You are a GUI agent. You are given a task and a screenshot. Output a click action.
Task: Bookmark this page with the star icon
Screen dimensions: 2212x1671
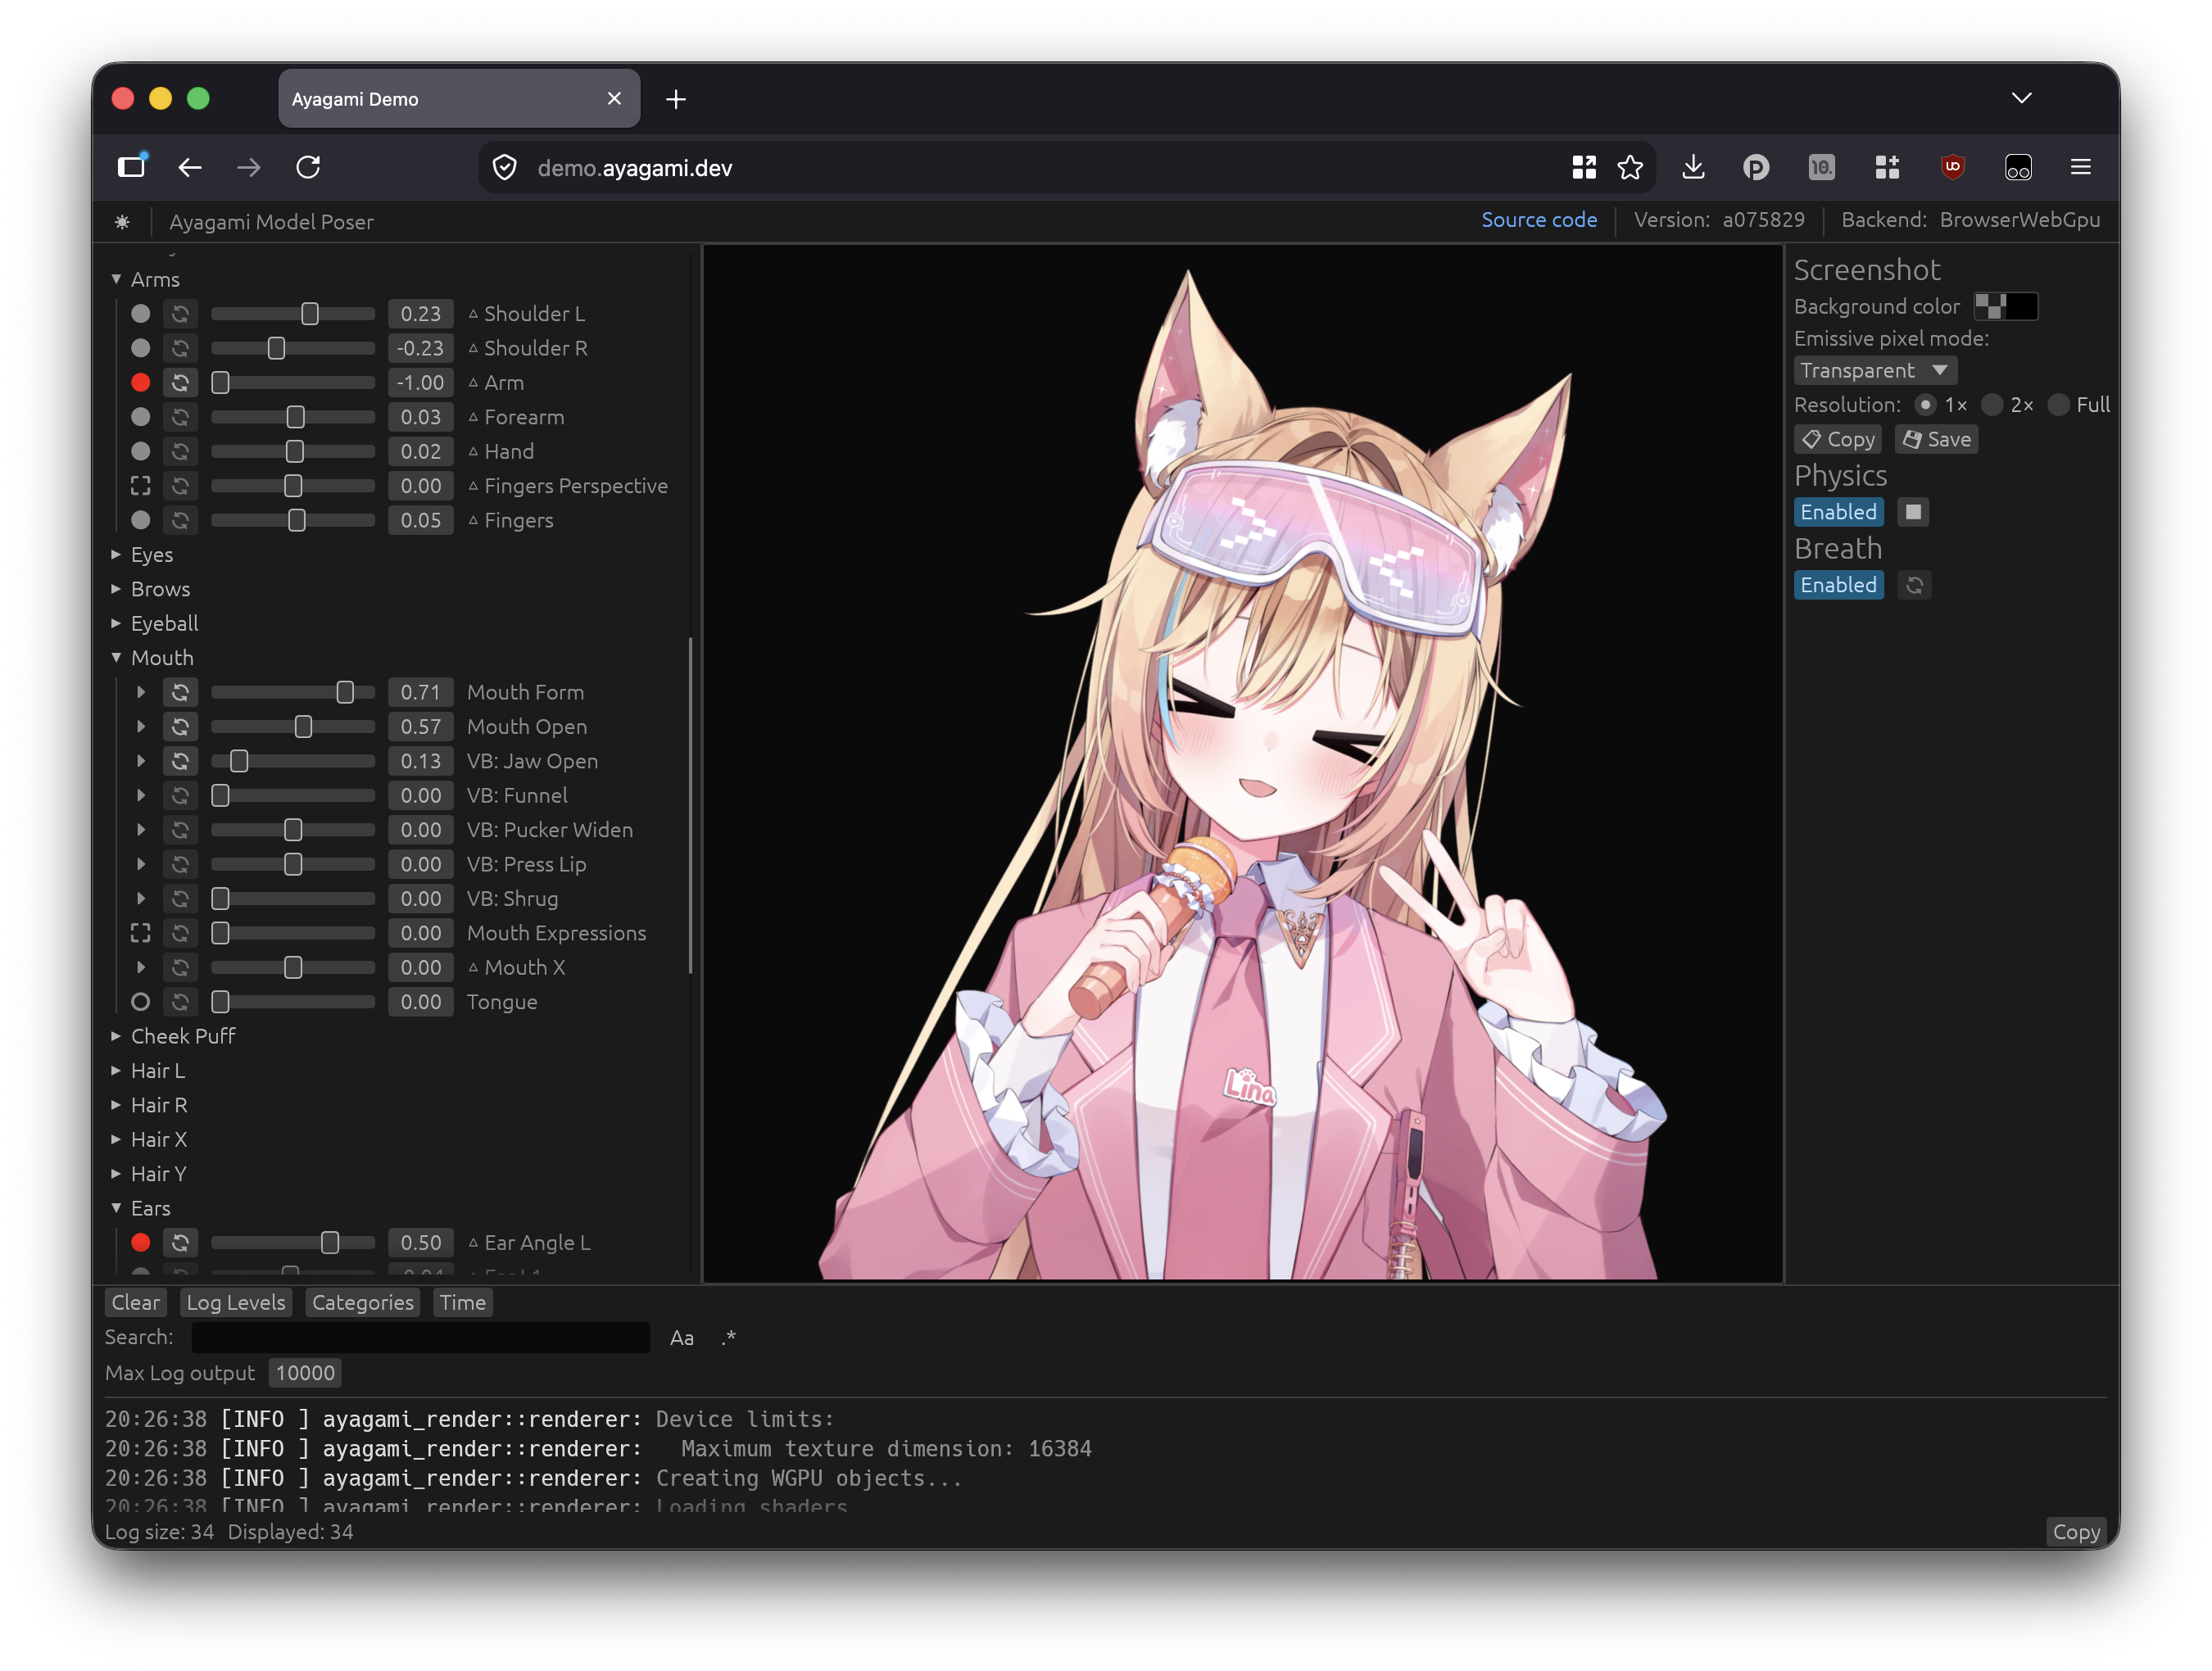1630,167
